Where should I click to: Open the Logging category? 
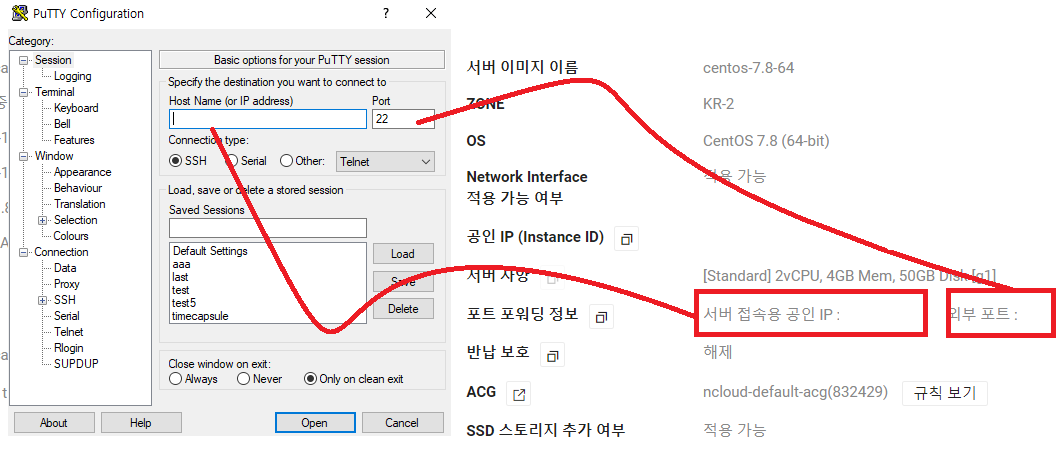pyautogui.click(x=73, y=77)
